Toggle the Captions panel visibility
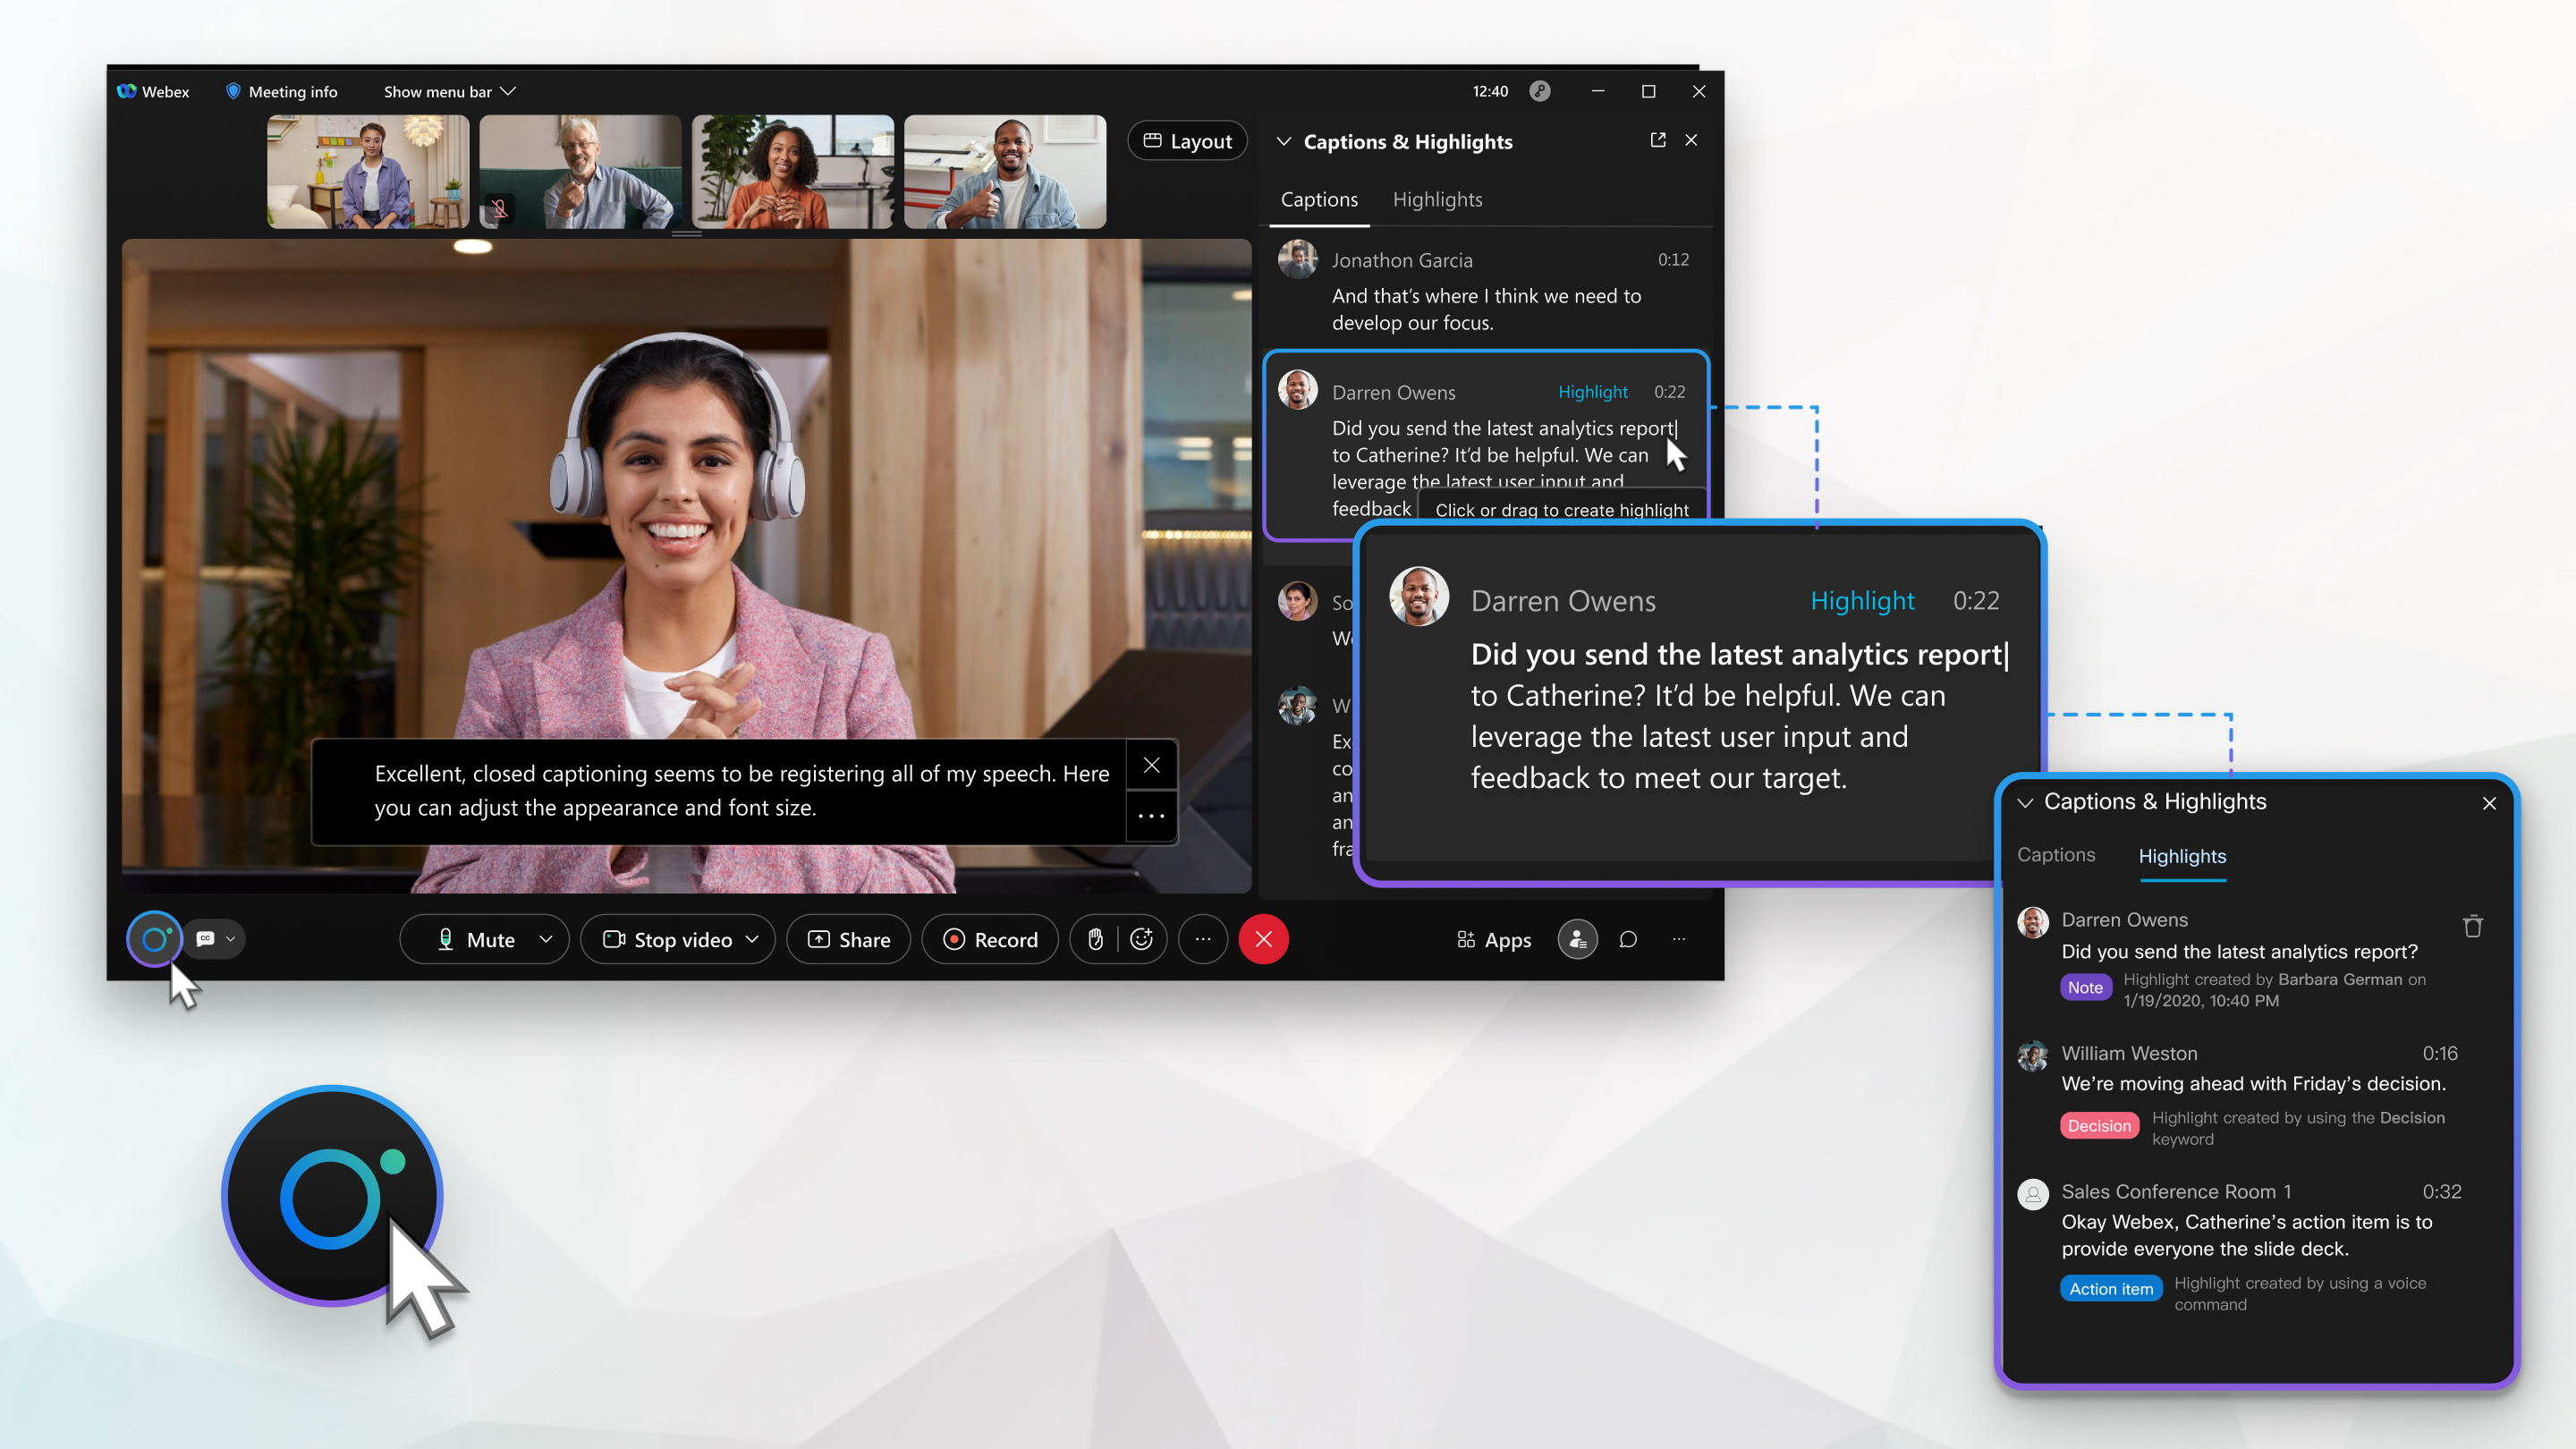The image size is (2576, 1449). (x=1283, y=141)
